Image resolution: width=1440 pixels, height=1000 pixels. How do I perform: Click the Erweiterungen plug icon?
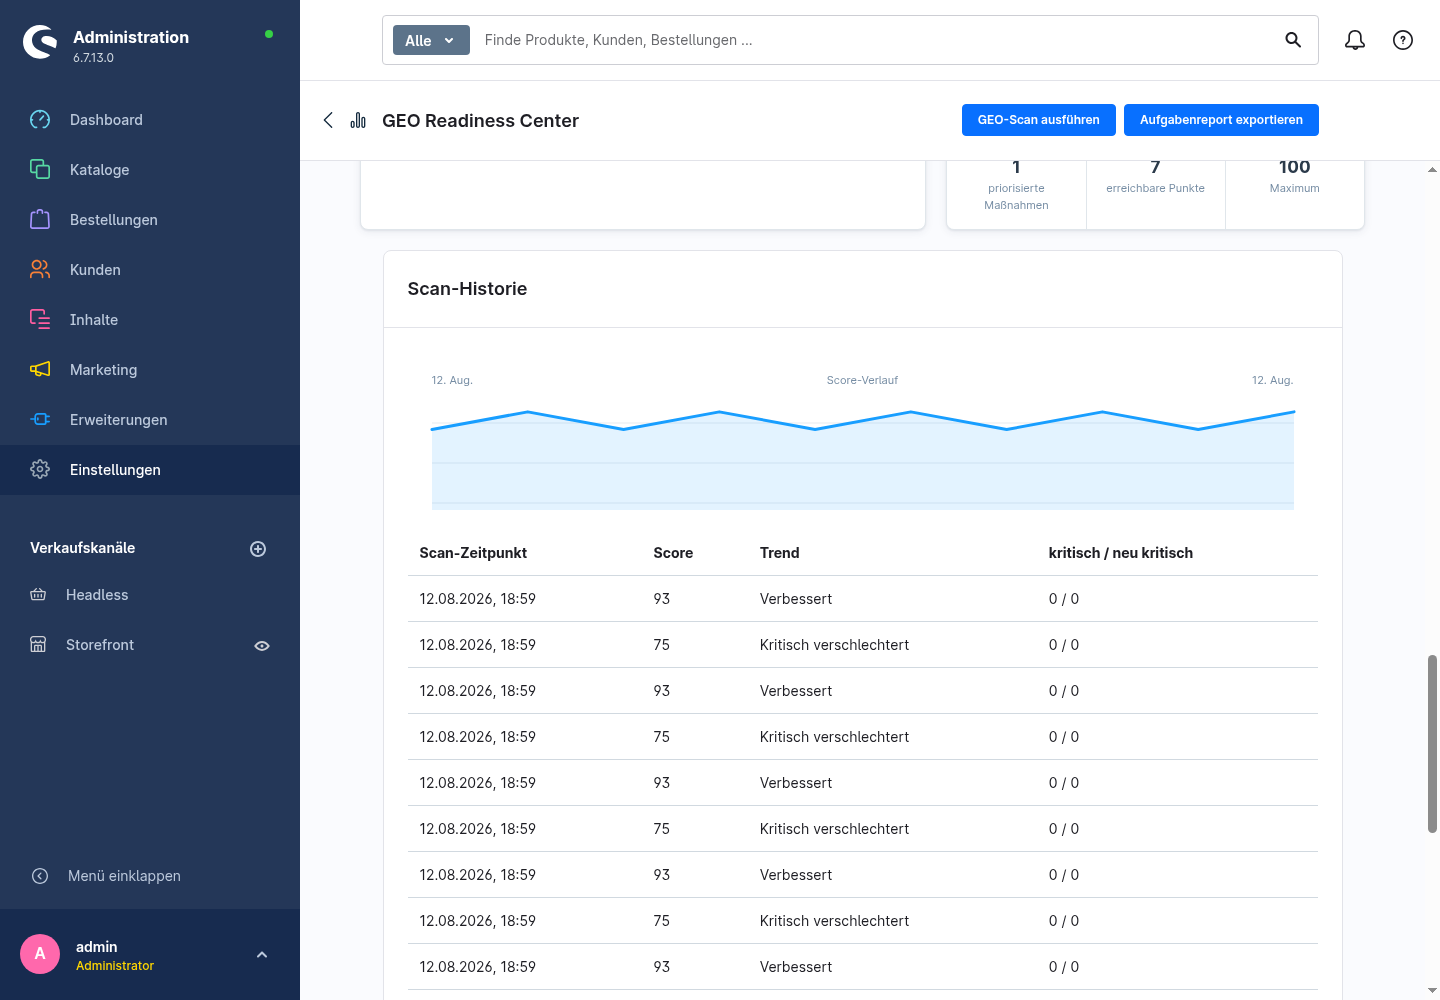click(x=40, y=420)
